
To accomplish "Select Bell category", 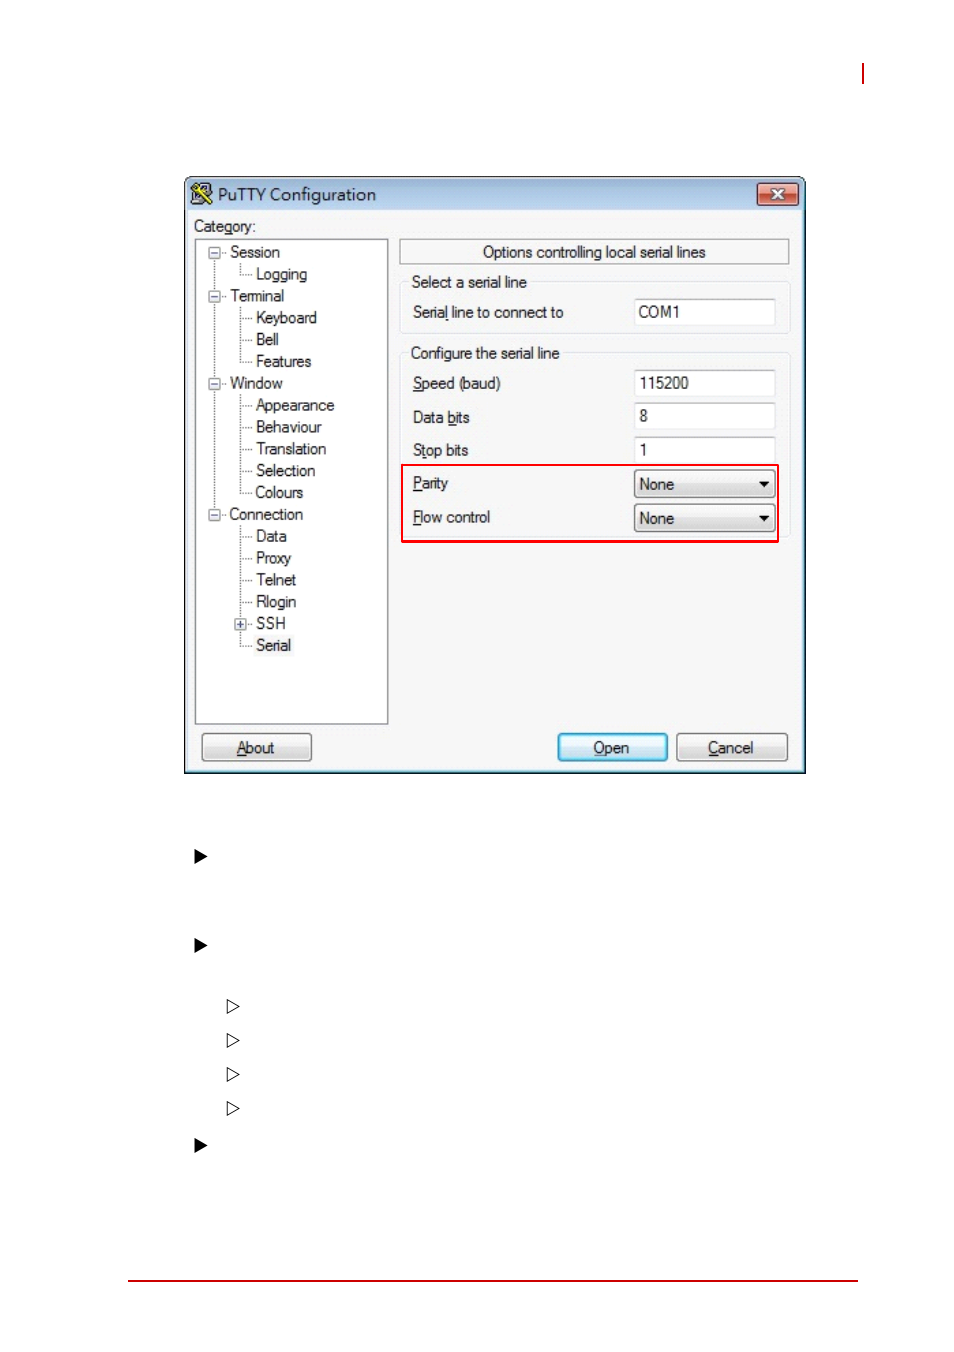I will 267,340.
